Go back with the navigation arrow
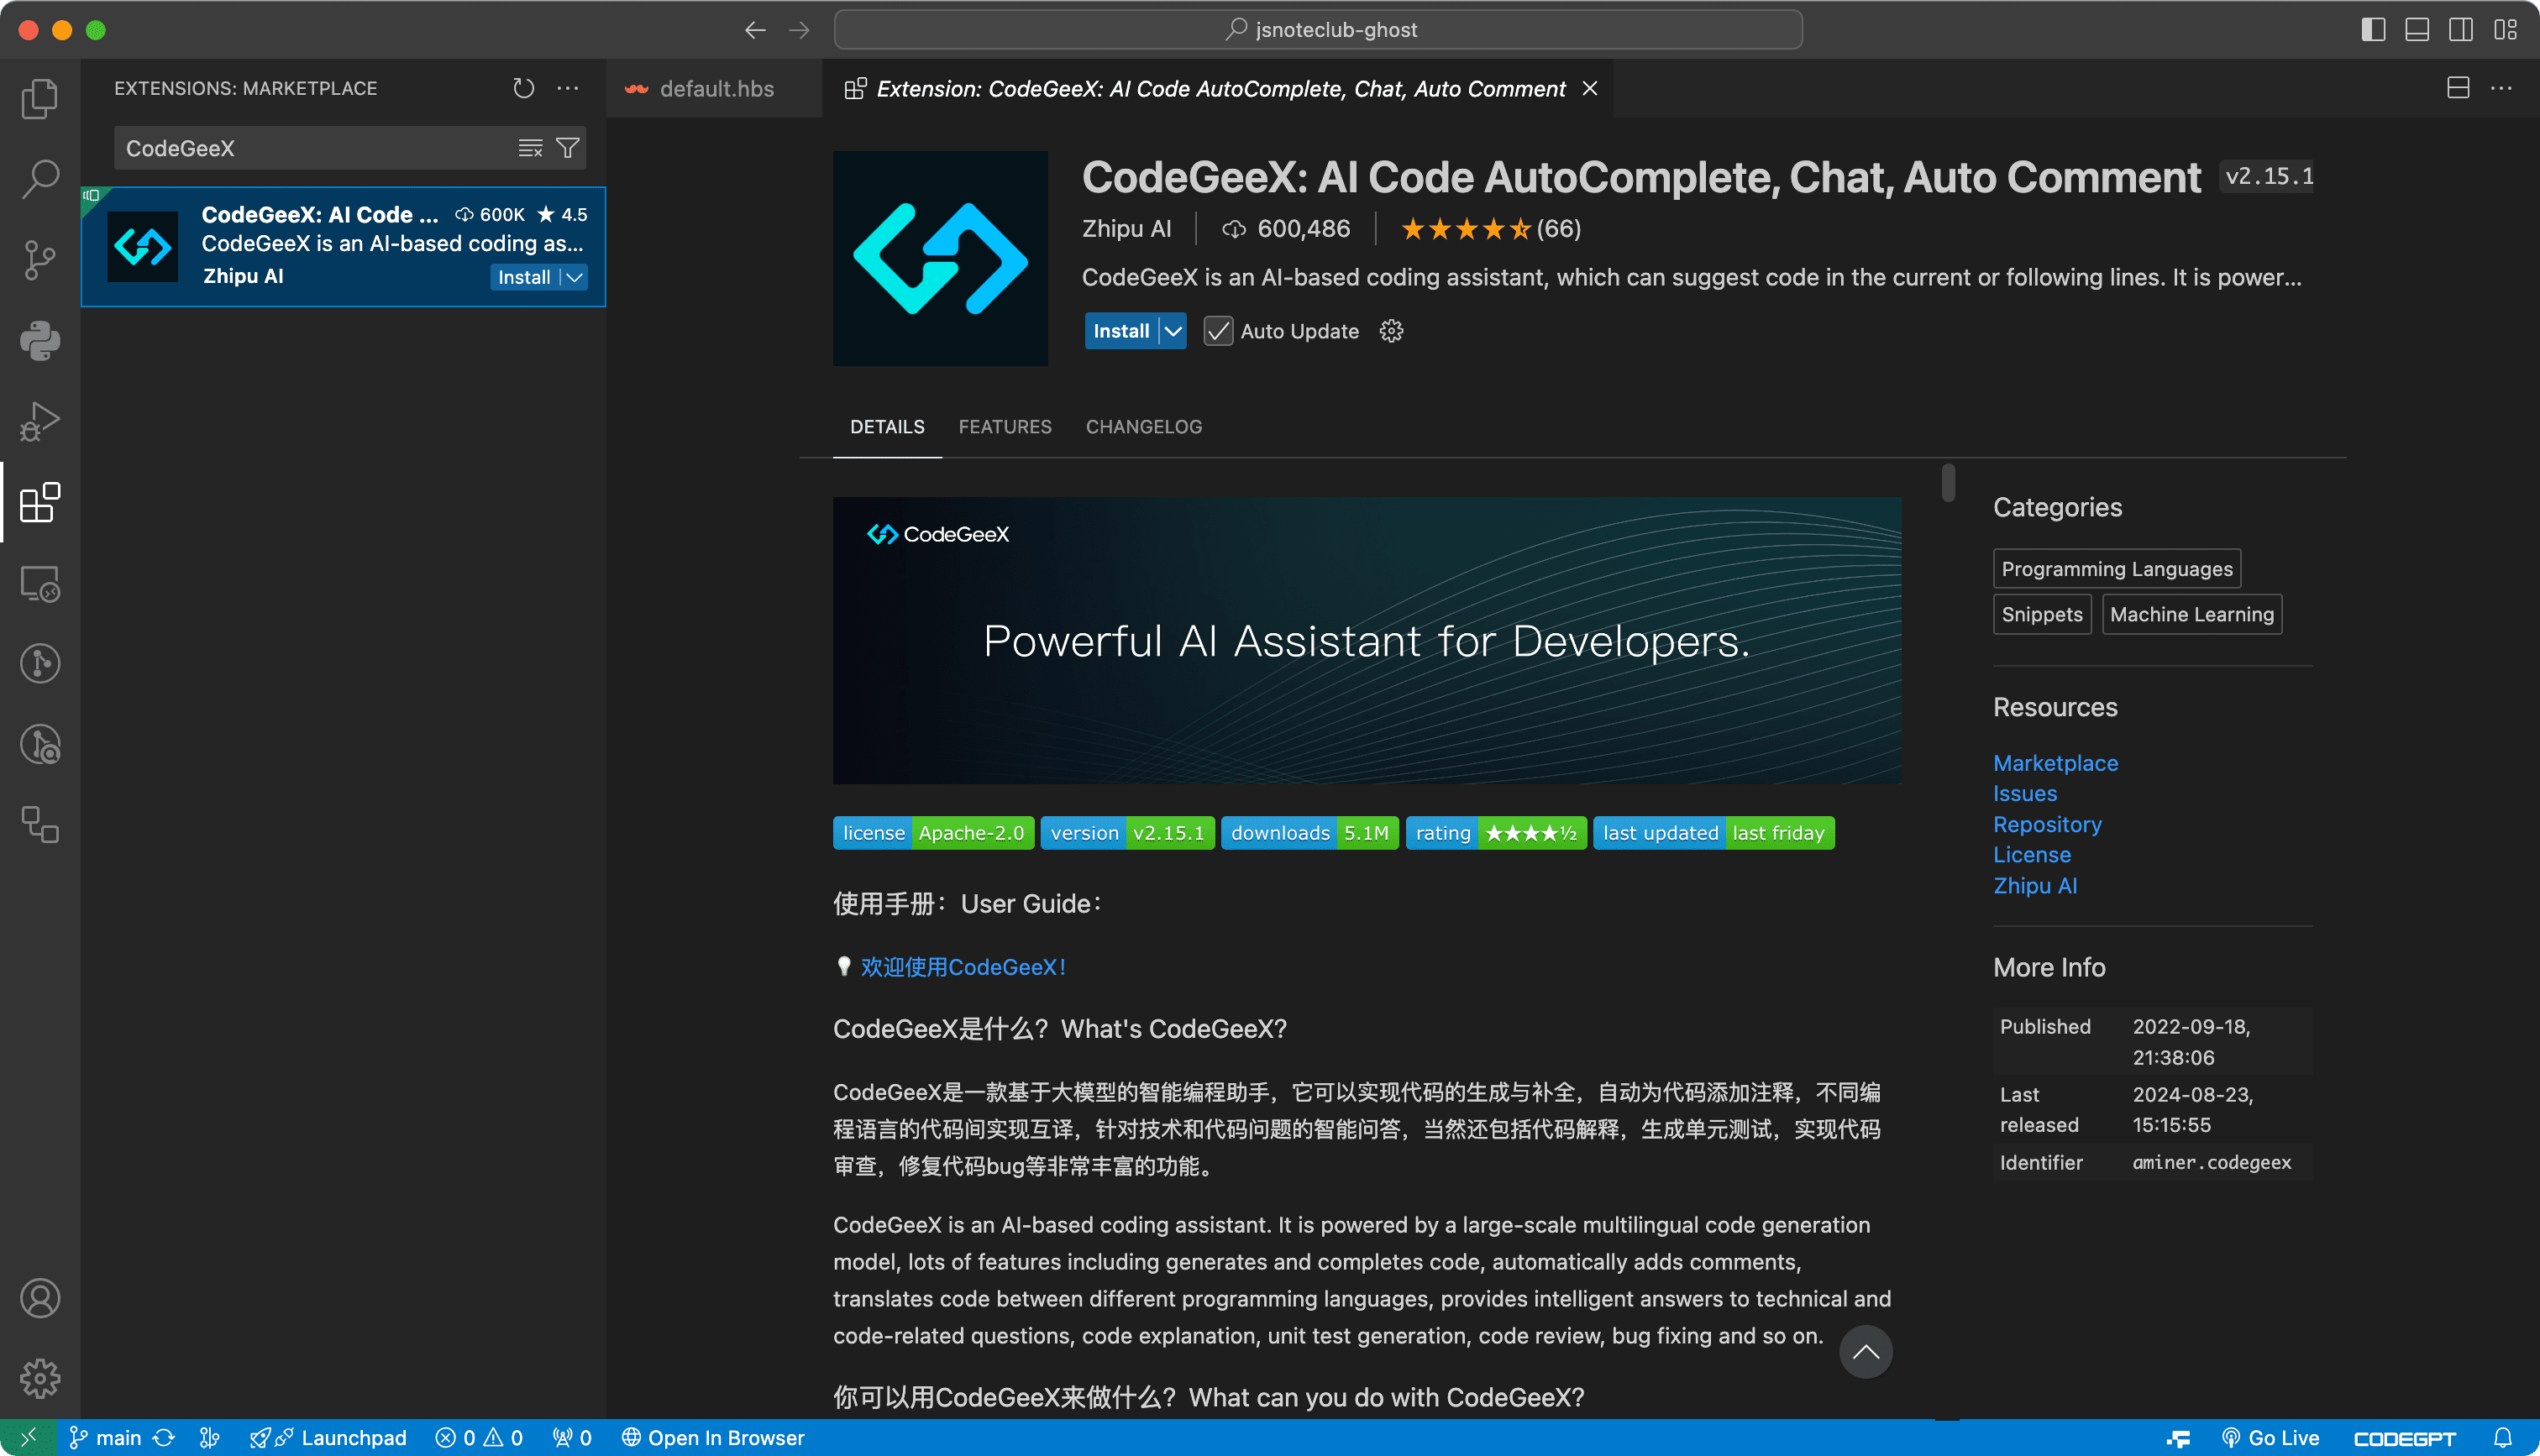This screenshot has width=2540, height=1456. tap(755, 30)
